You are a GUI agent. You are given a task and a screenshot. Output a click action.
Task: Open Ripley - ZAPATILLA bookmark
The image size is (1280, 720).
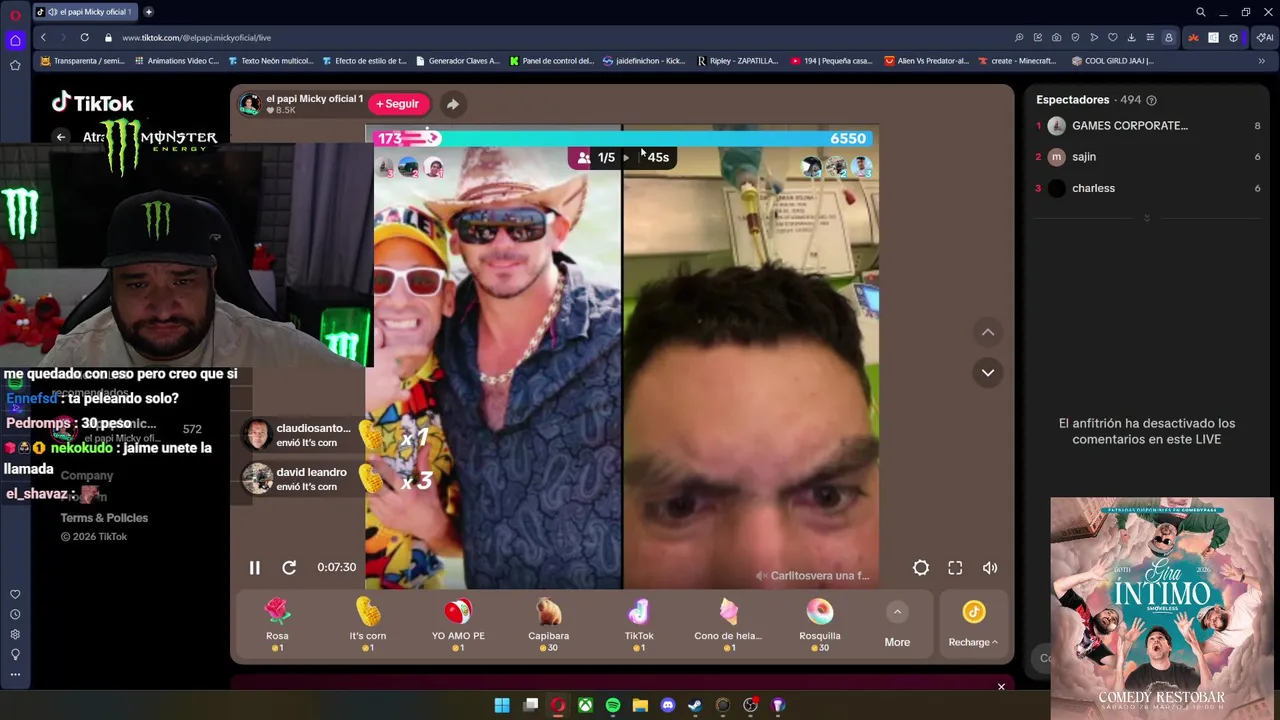738,61
